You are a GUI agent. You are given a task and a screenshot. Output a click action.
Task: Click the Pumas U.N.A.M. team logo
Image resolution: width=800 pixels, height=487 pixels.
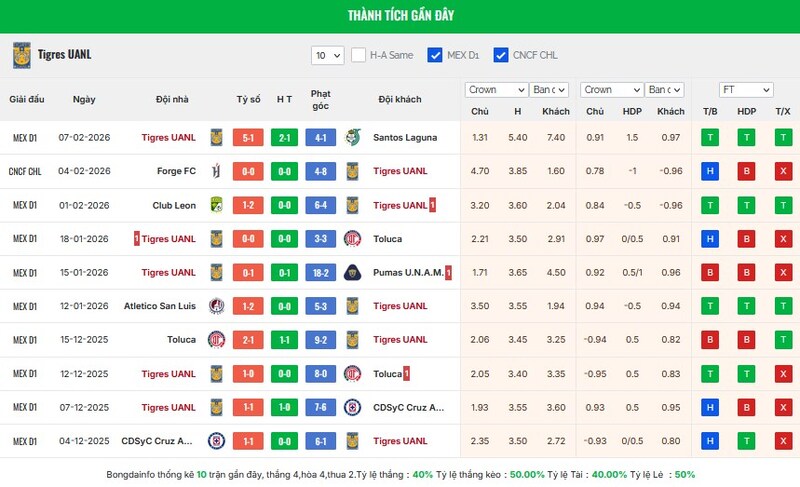coord(352,272)
